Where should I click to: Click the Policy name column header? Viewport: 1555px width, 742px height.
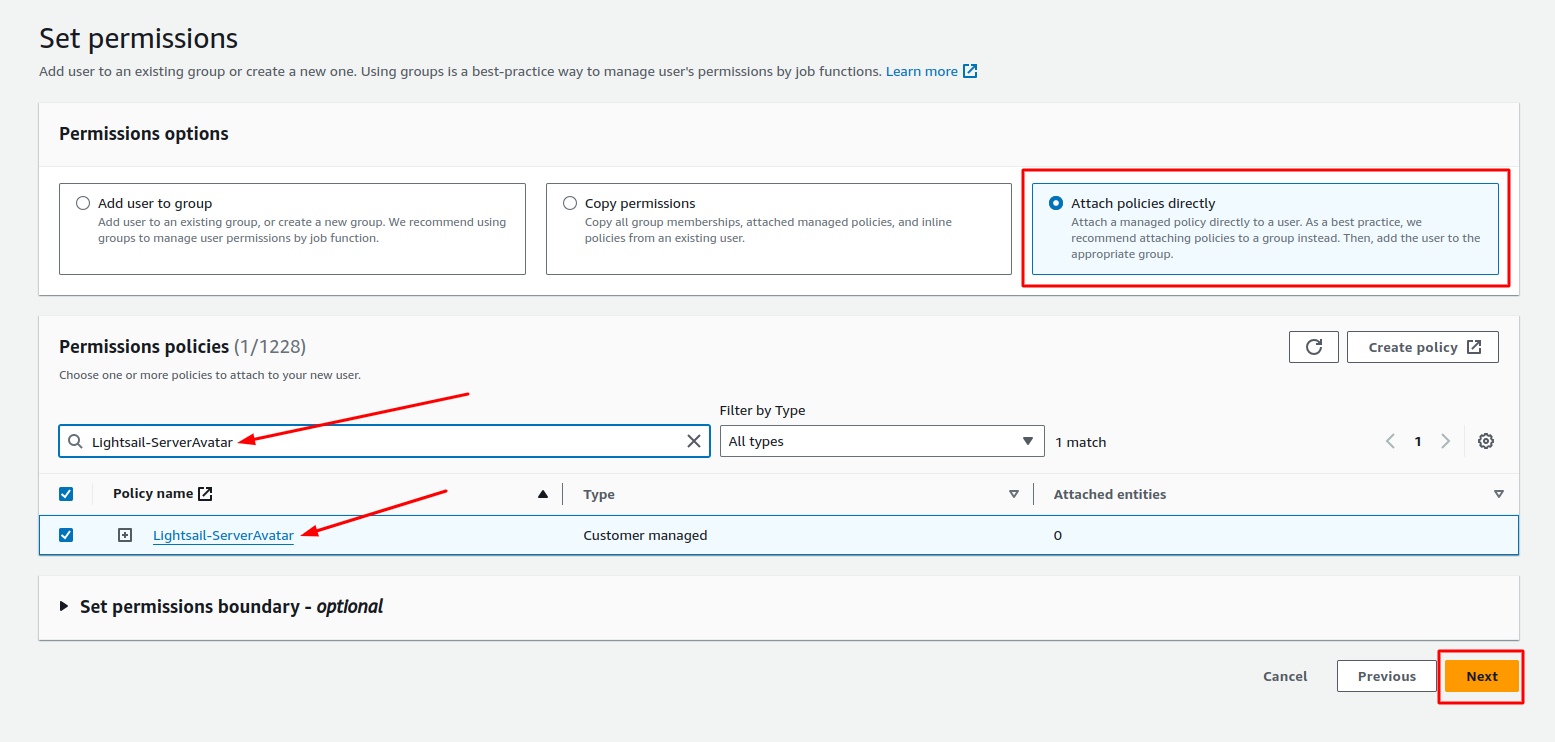tap(153, 493)
